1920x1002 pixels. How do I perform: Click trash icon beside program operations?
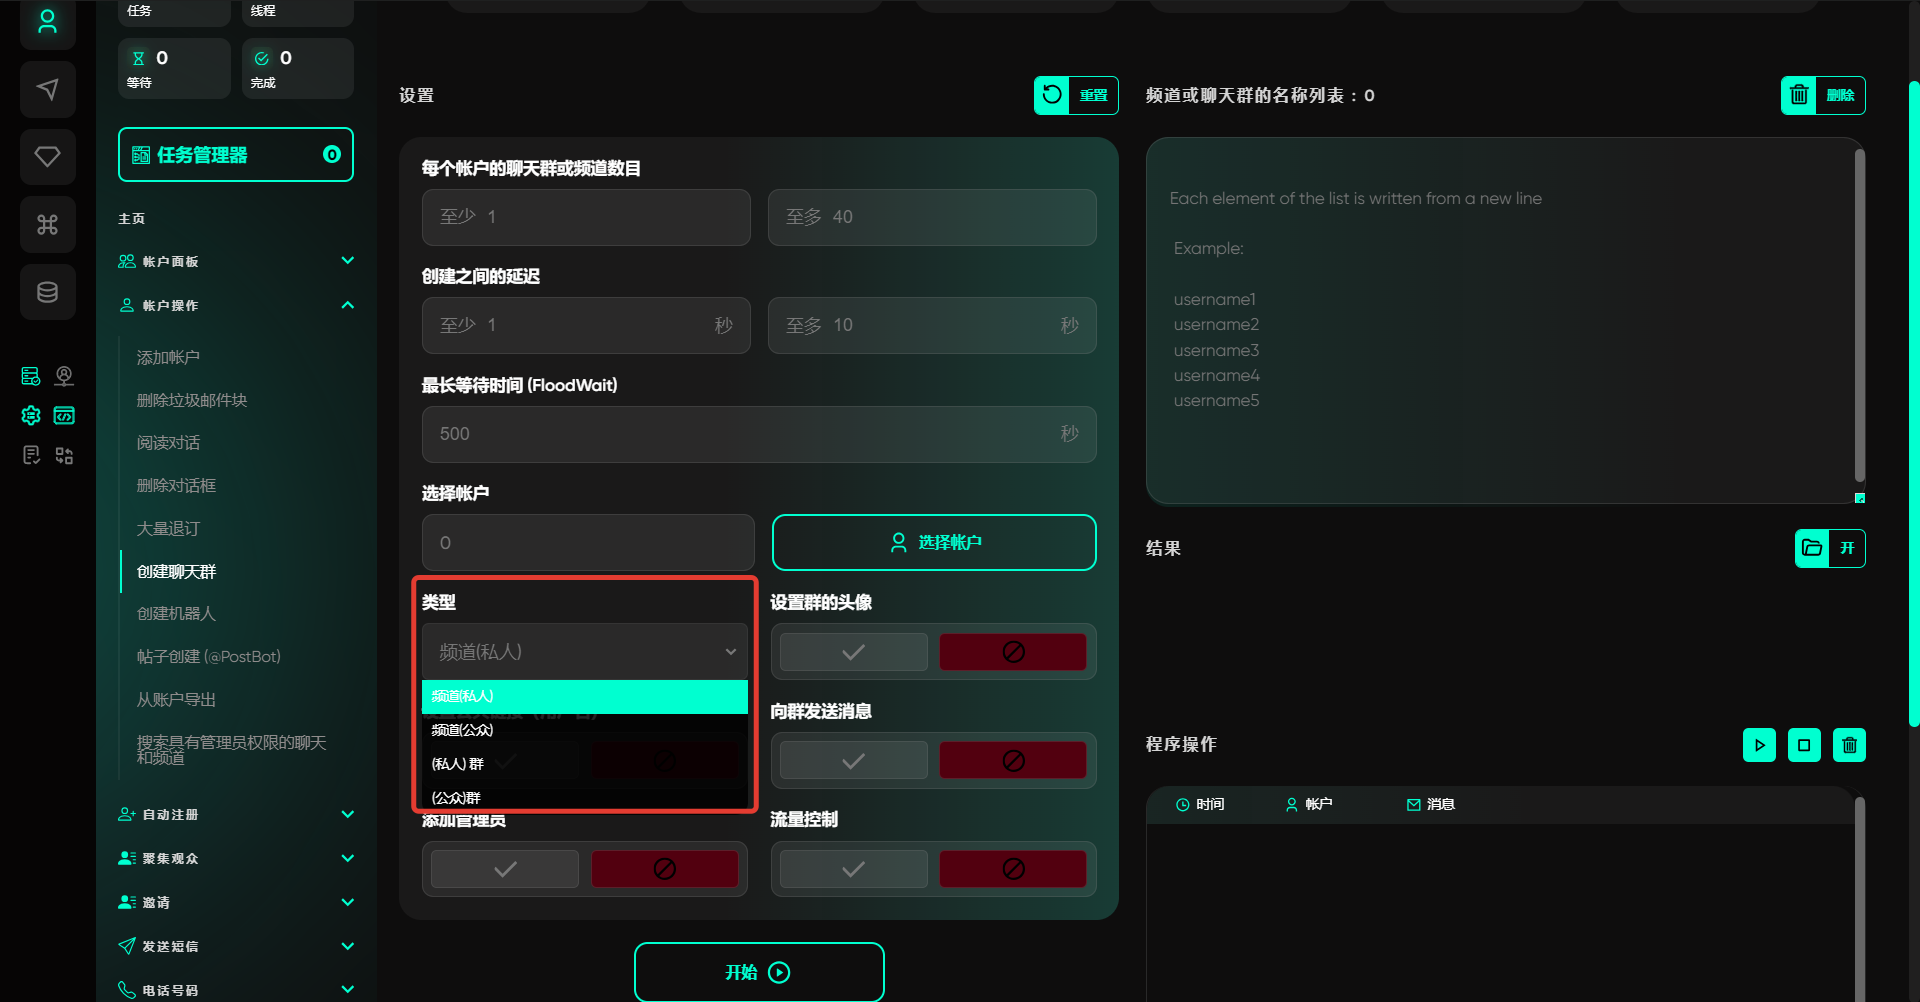pos(1849,745)
